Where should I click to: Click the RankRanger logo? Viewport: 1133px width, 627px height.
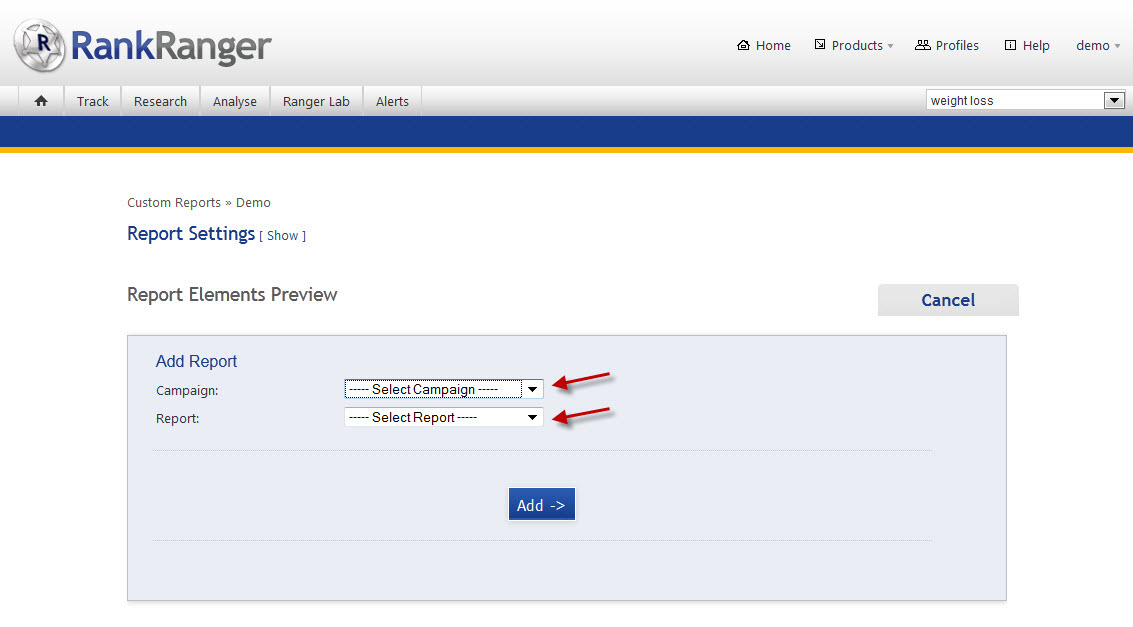tap(142, 46)
